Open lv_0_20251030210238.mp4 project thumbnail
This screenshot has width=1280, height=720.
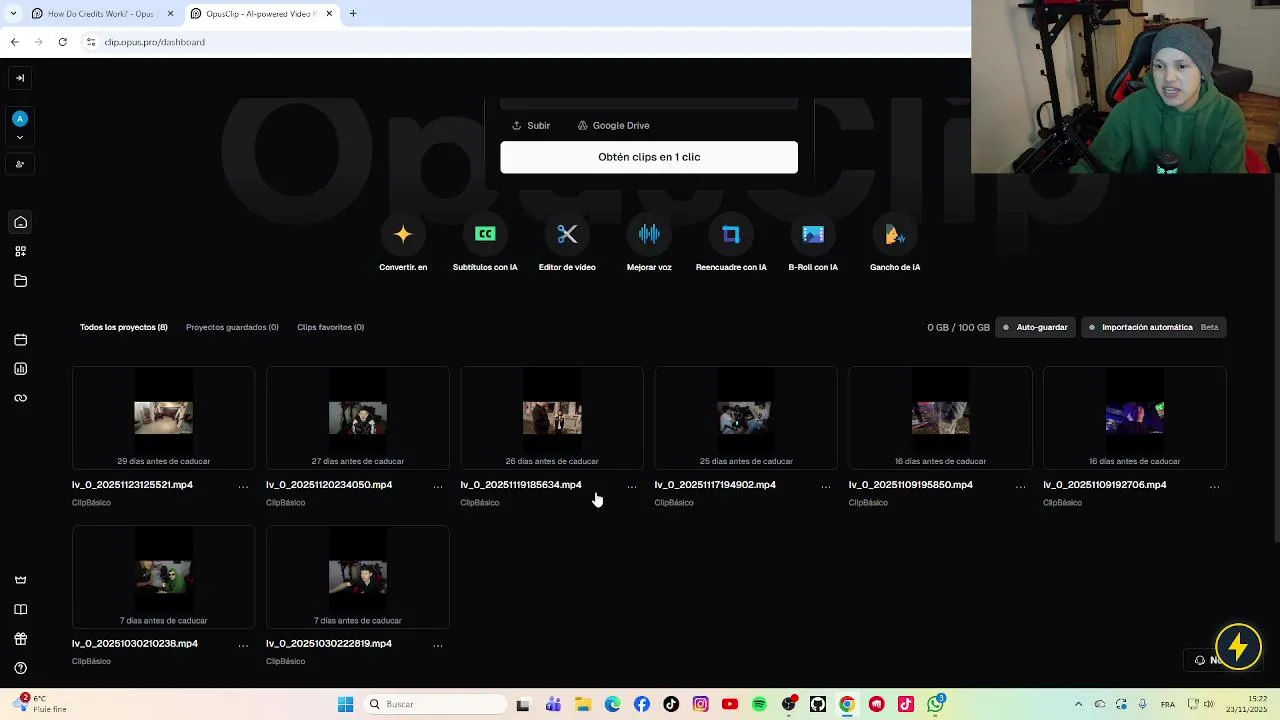pyautogui.click(x=163, y=577)
